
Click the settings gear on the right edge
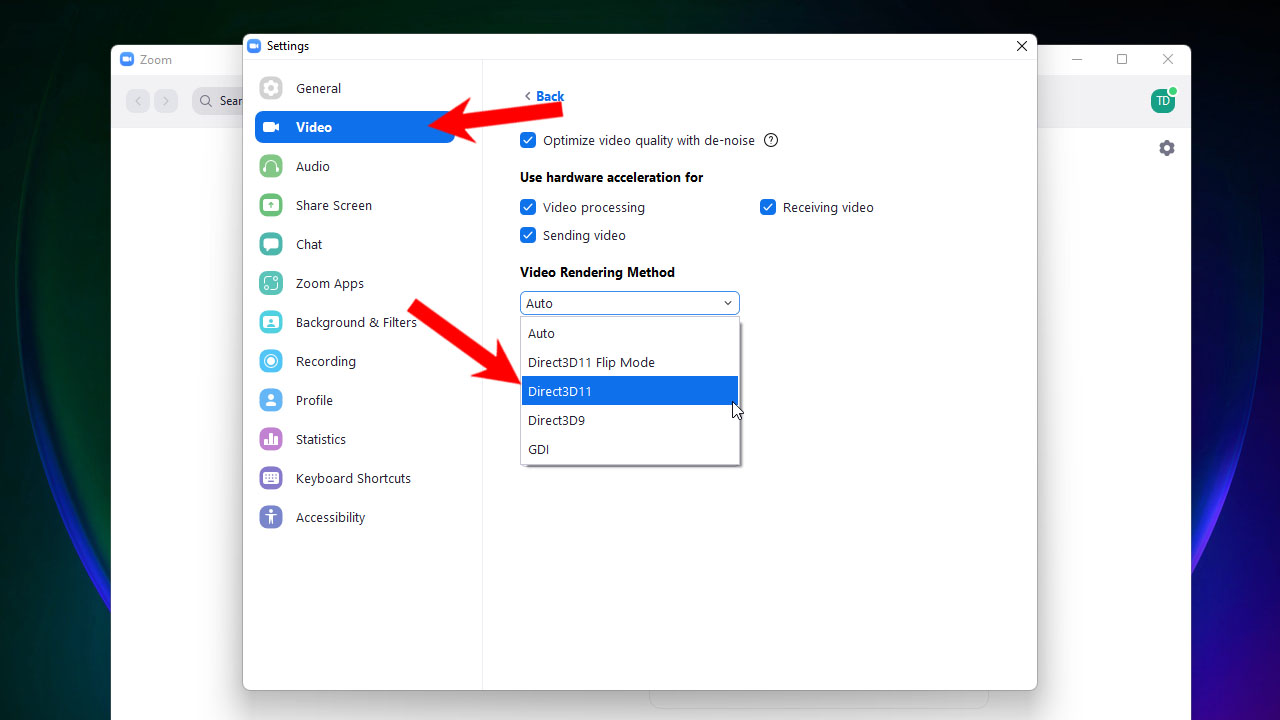click(x=1166, y=147)
